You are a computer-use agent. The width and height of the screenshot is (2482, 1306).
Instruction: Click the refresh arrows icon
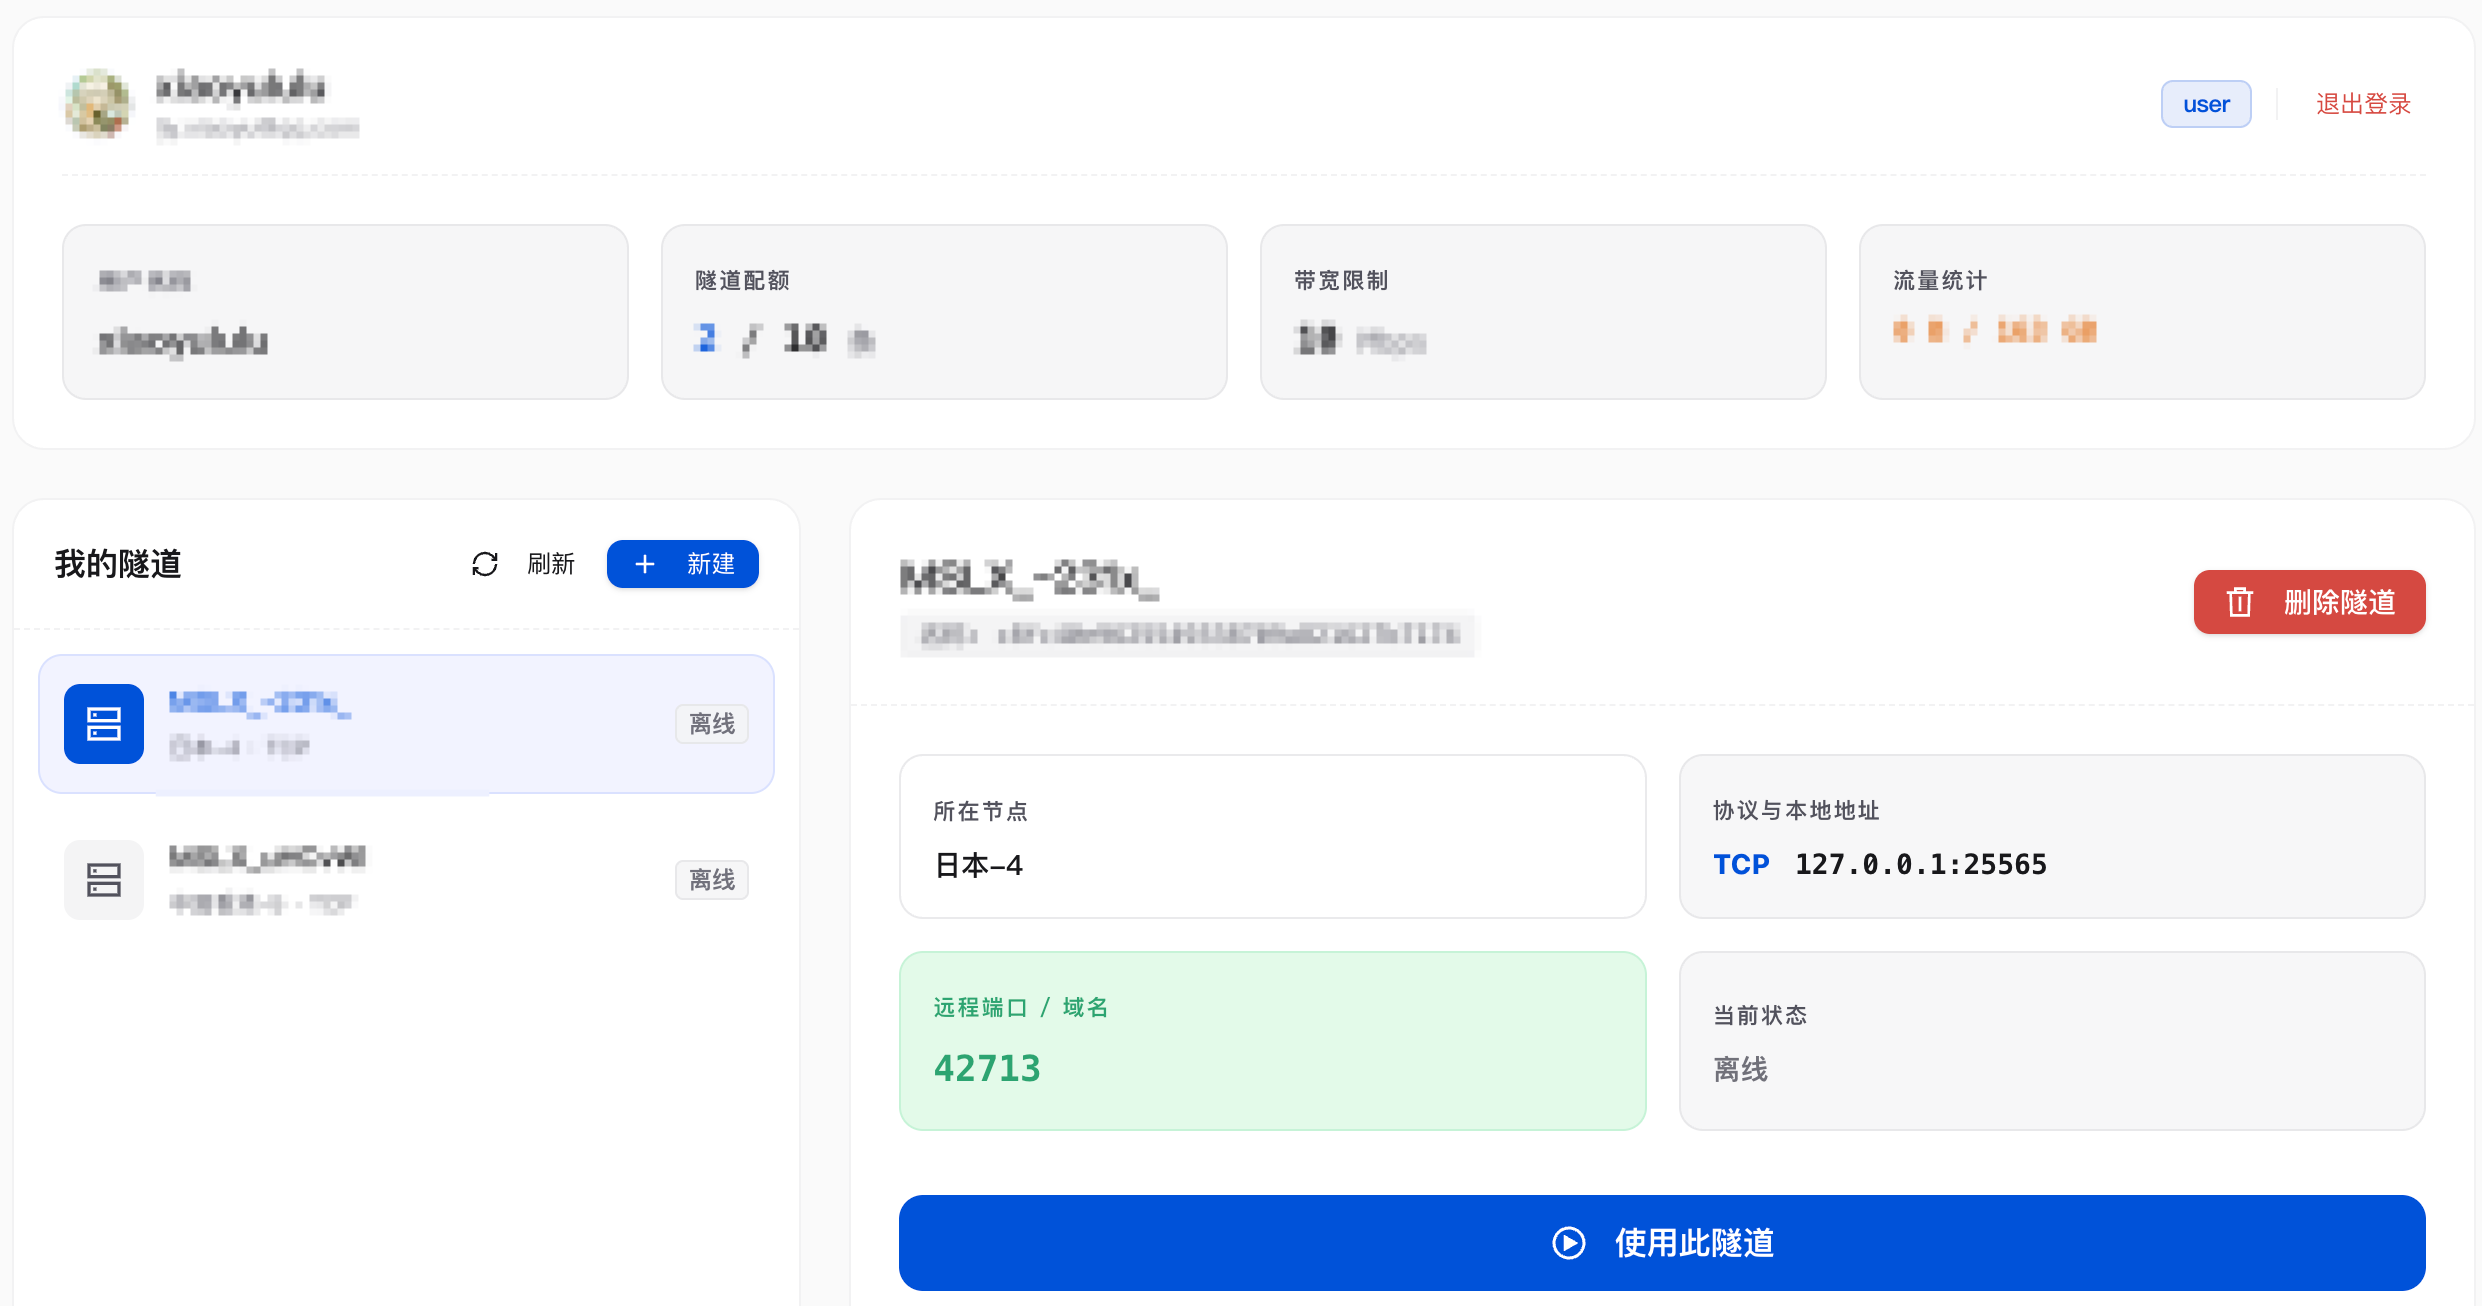click(x=485, y=564)
